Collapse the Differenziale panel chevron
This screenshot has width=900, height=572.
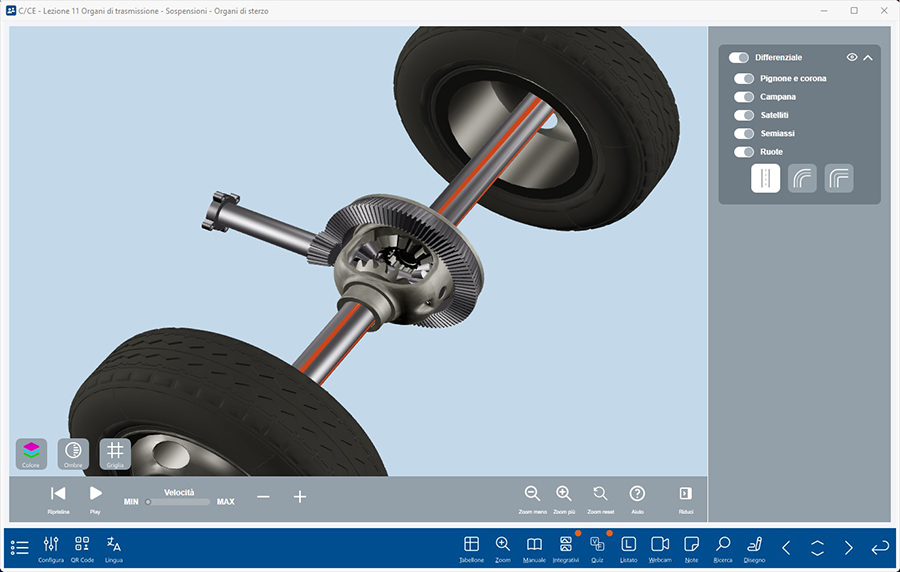(x=868, y=58)
